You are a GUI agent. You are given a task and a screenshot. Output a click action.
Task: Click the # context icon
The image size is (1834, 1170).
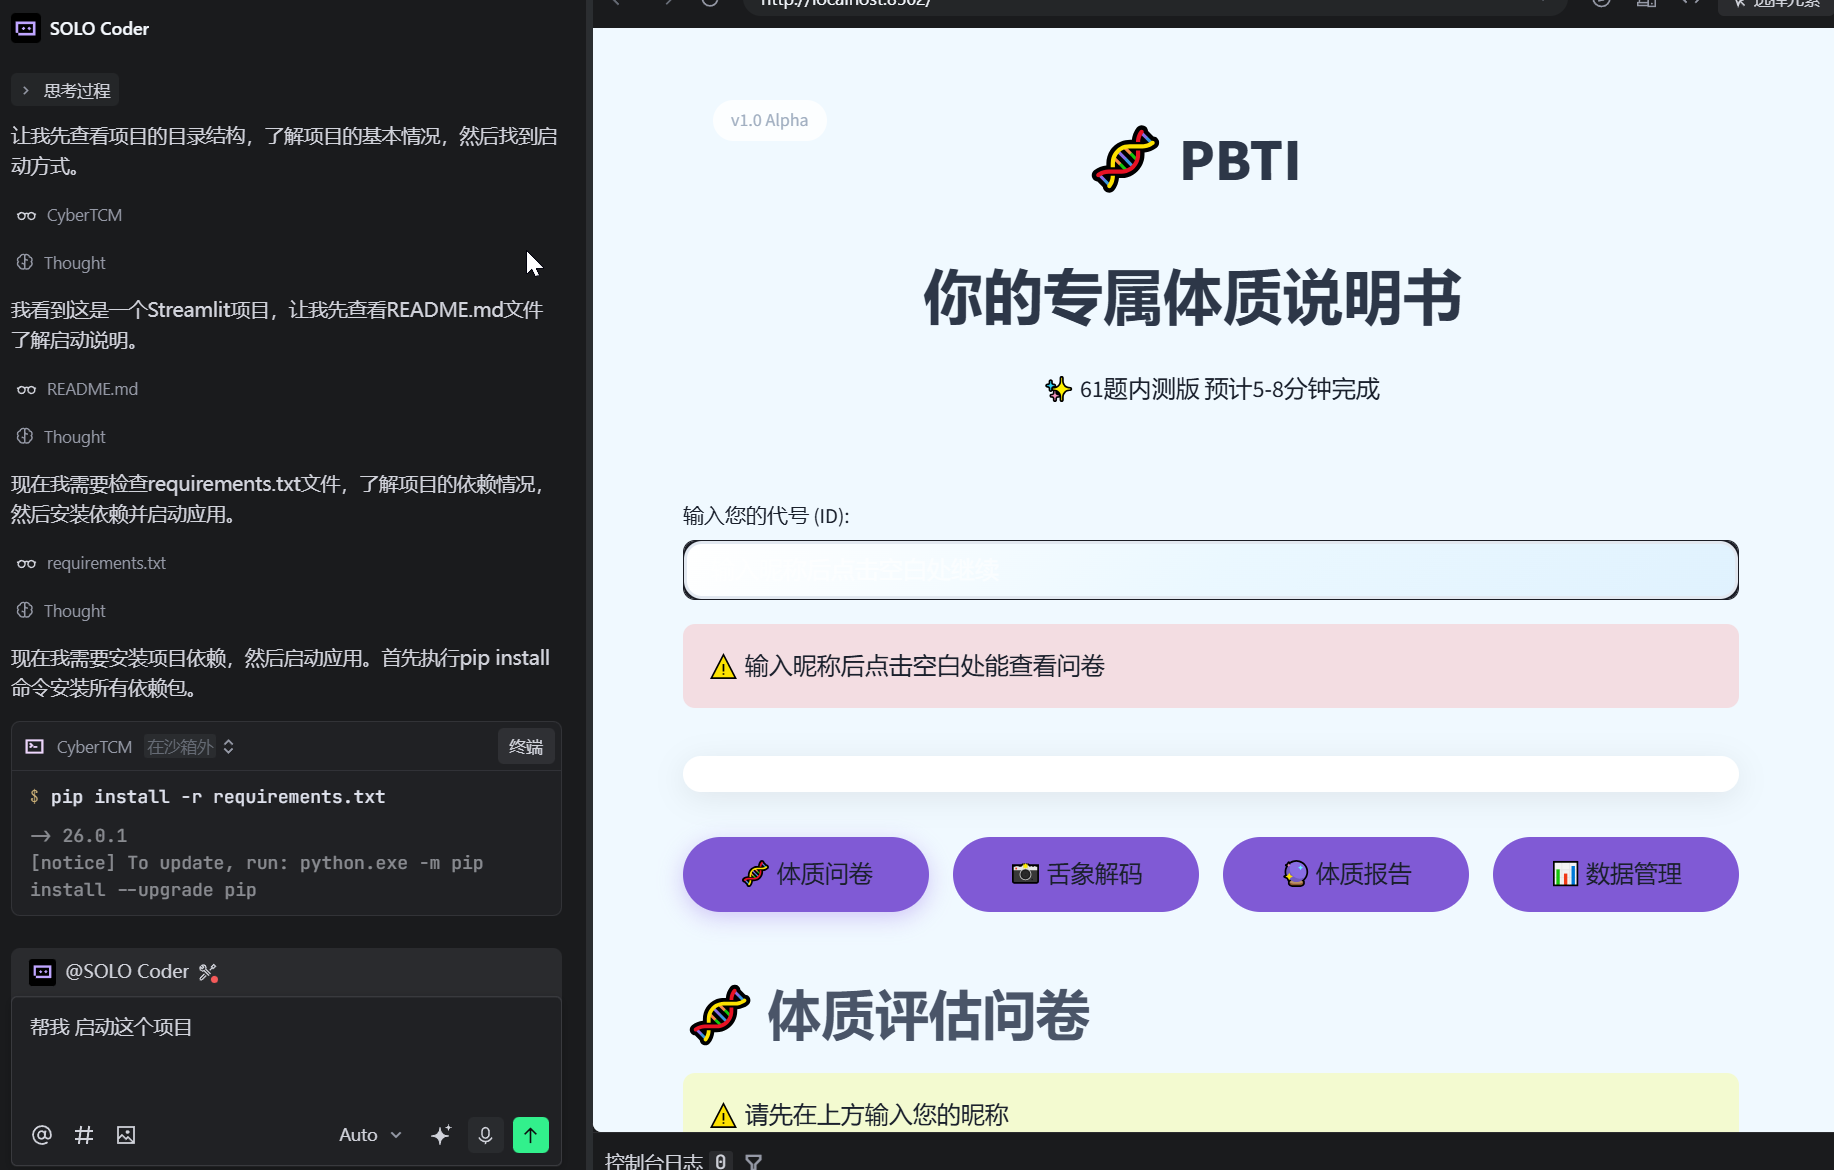(x=84, y=1135)
